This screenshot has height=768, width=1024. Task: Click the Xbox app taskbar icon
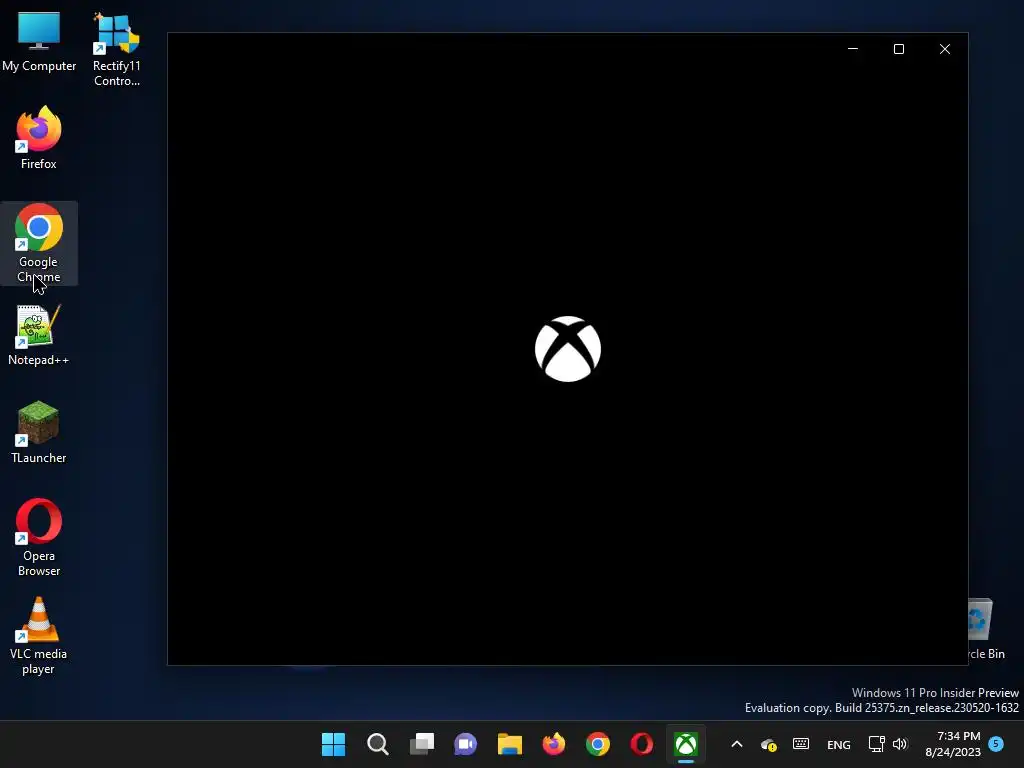(686, 744)
